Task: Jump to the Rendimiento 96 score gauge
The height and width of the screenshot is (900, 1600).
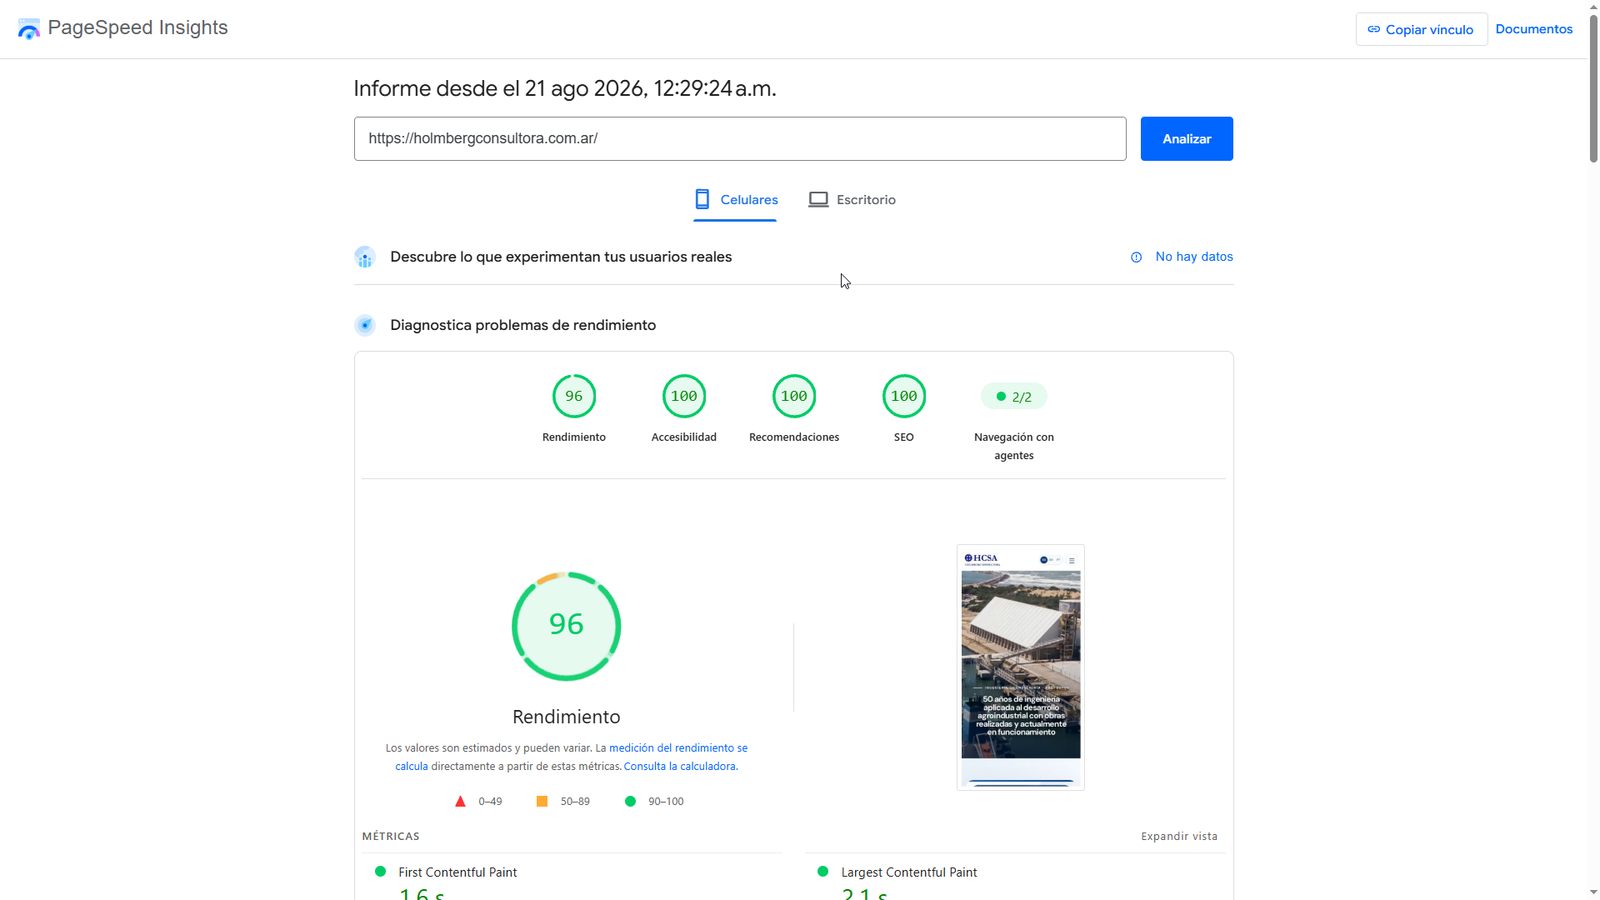Action: (x=574, y=396)
